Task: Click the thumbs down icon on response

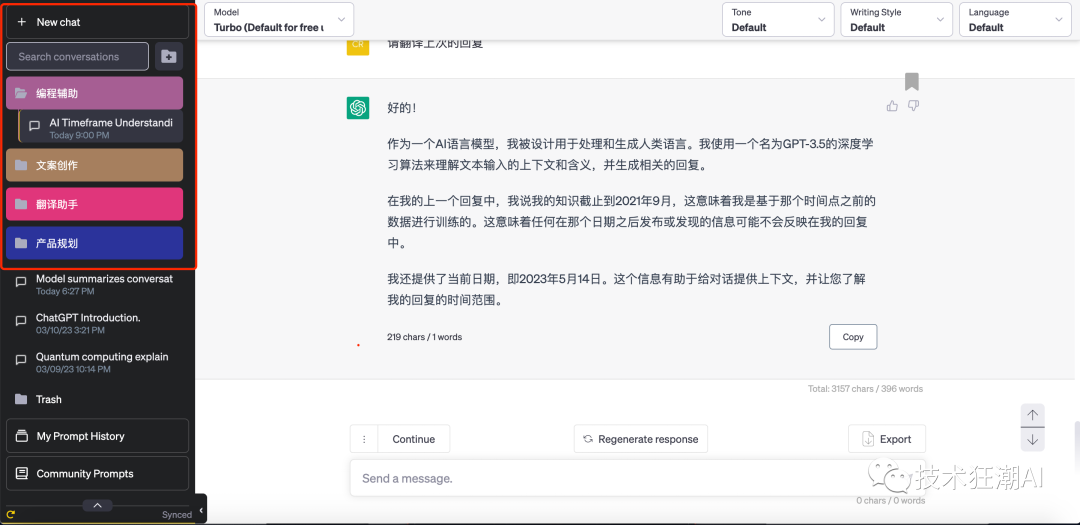Action: 913,106
